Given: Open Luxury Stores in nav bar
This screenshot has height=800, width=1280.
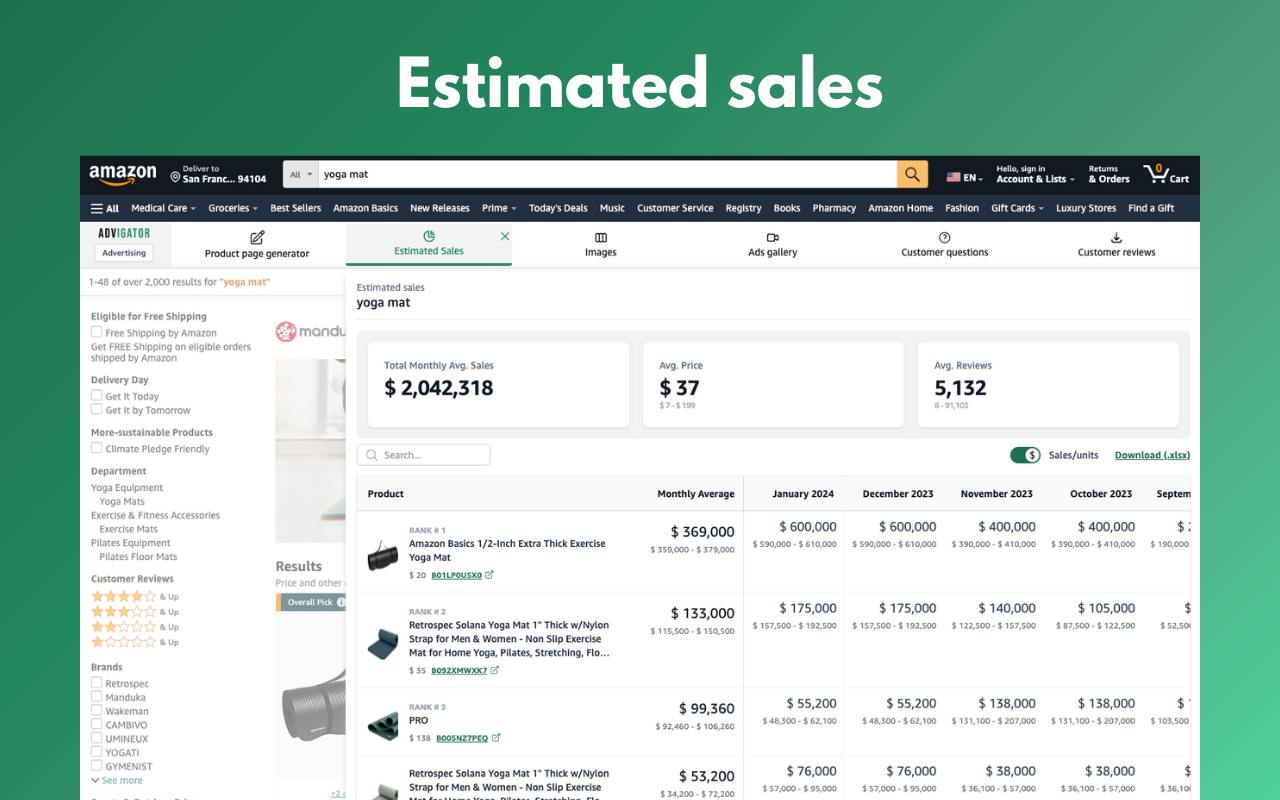Looking at the screenshot, I should (x=1086, y=208).
